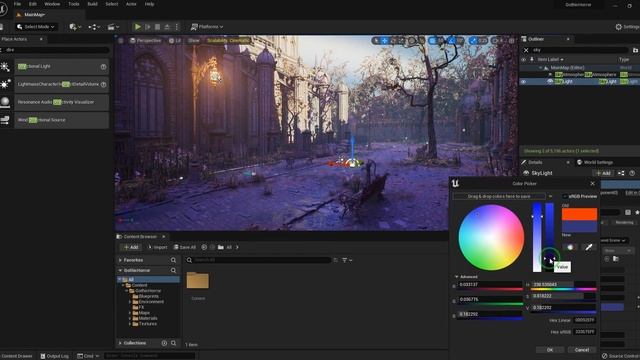Click the New color blue swatch

579,227
